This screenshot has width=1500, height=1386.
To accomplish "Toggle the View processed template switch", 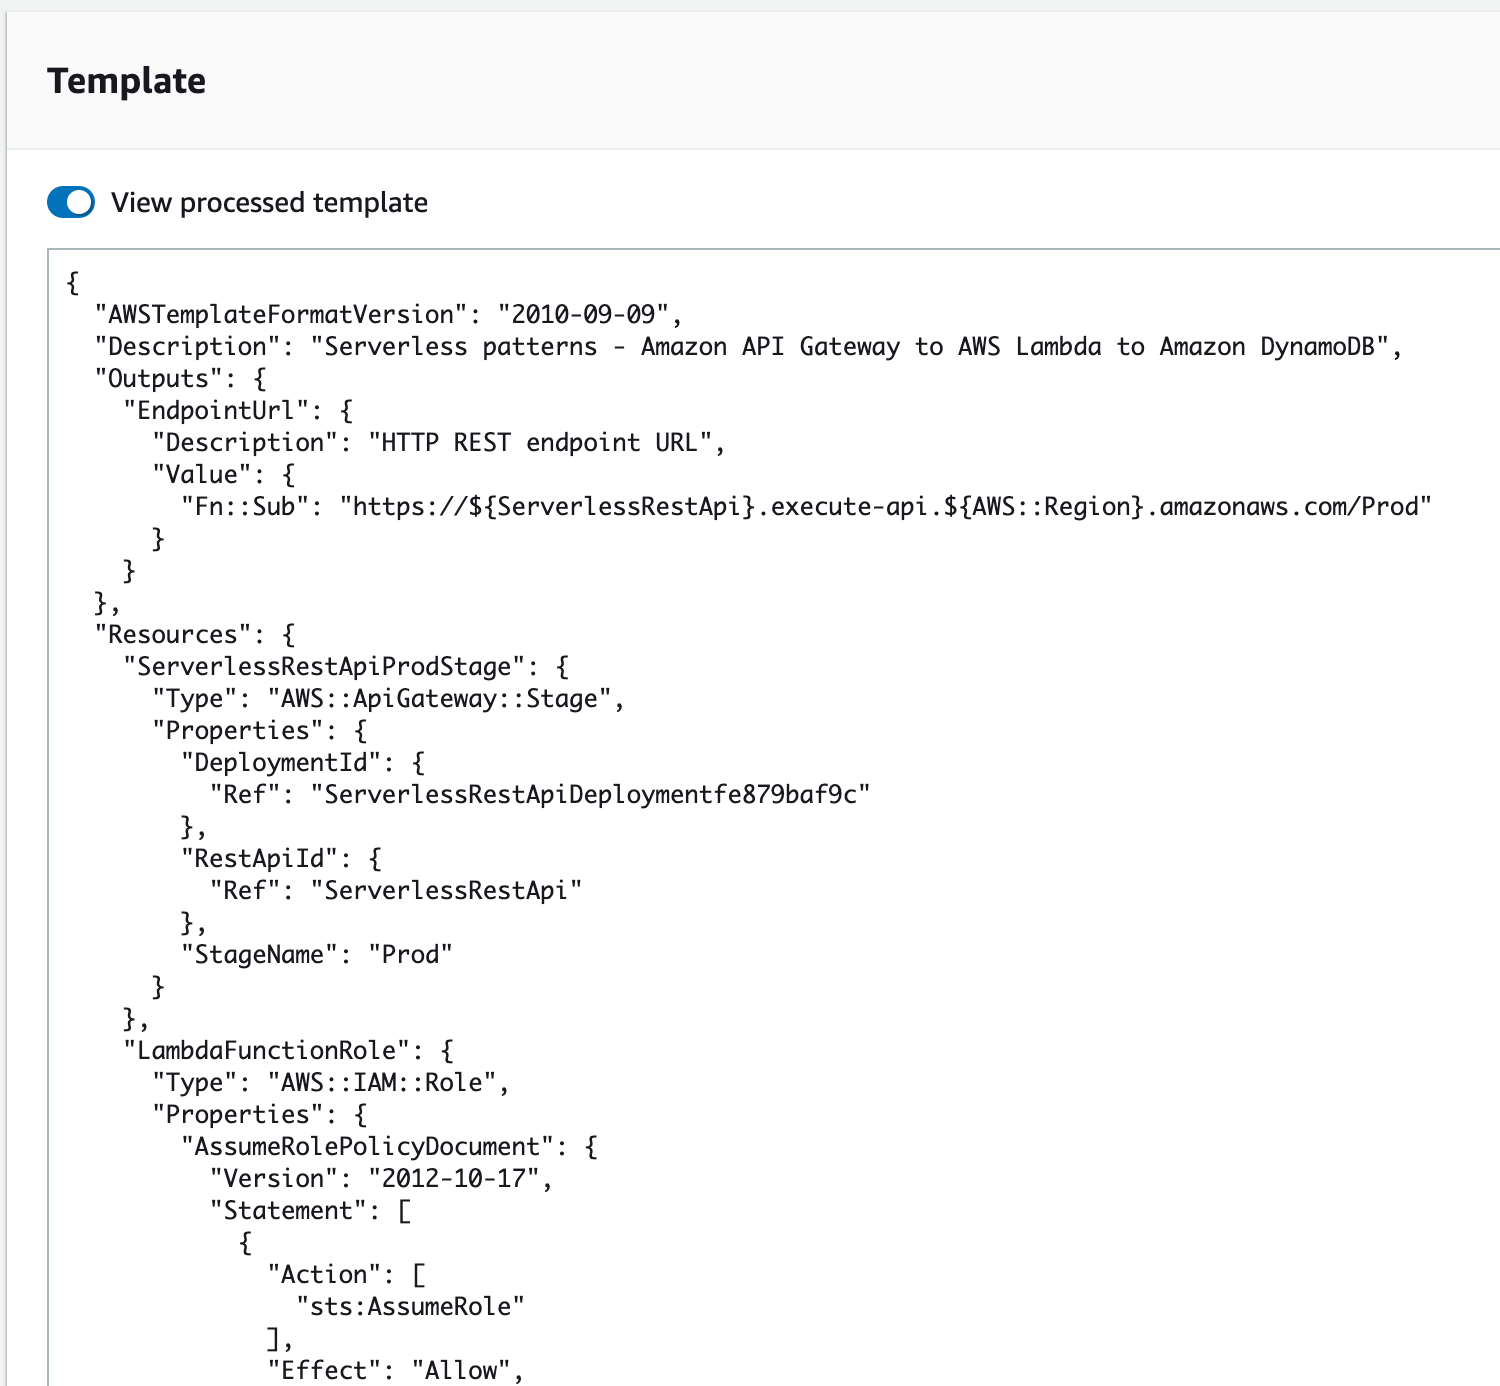I will pyautogui.click(x=71, y=202).
